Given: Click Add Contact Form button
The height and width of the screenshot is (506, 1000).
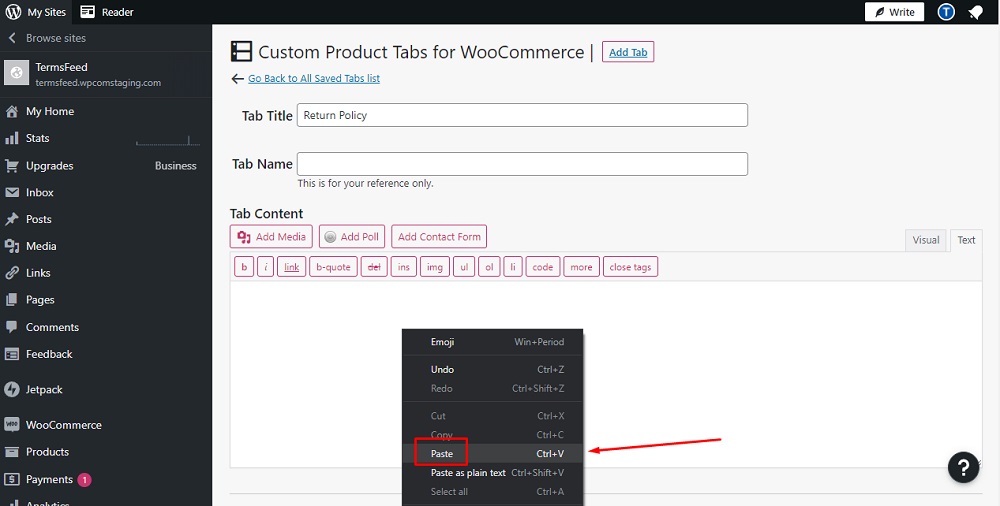Looking at the screenshot, I should [x=439, y=237].
